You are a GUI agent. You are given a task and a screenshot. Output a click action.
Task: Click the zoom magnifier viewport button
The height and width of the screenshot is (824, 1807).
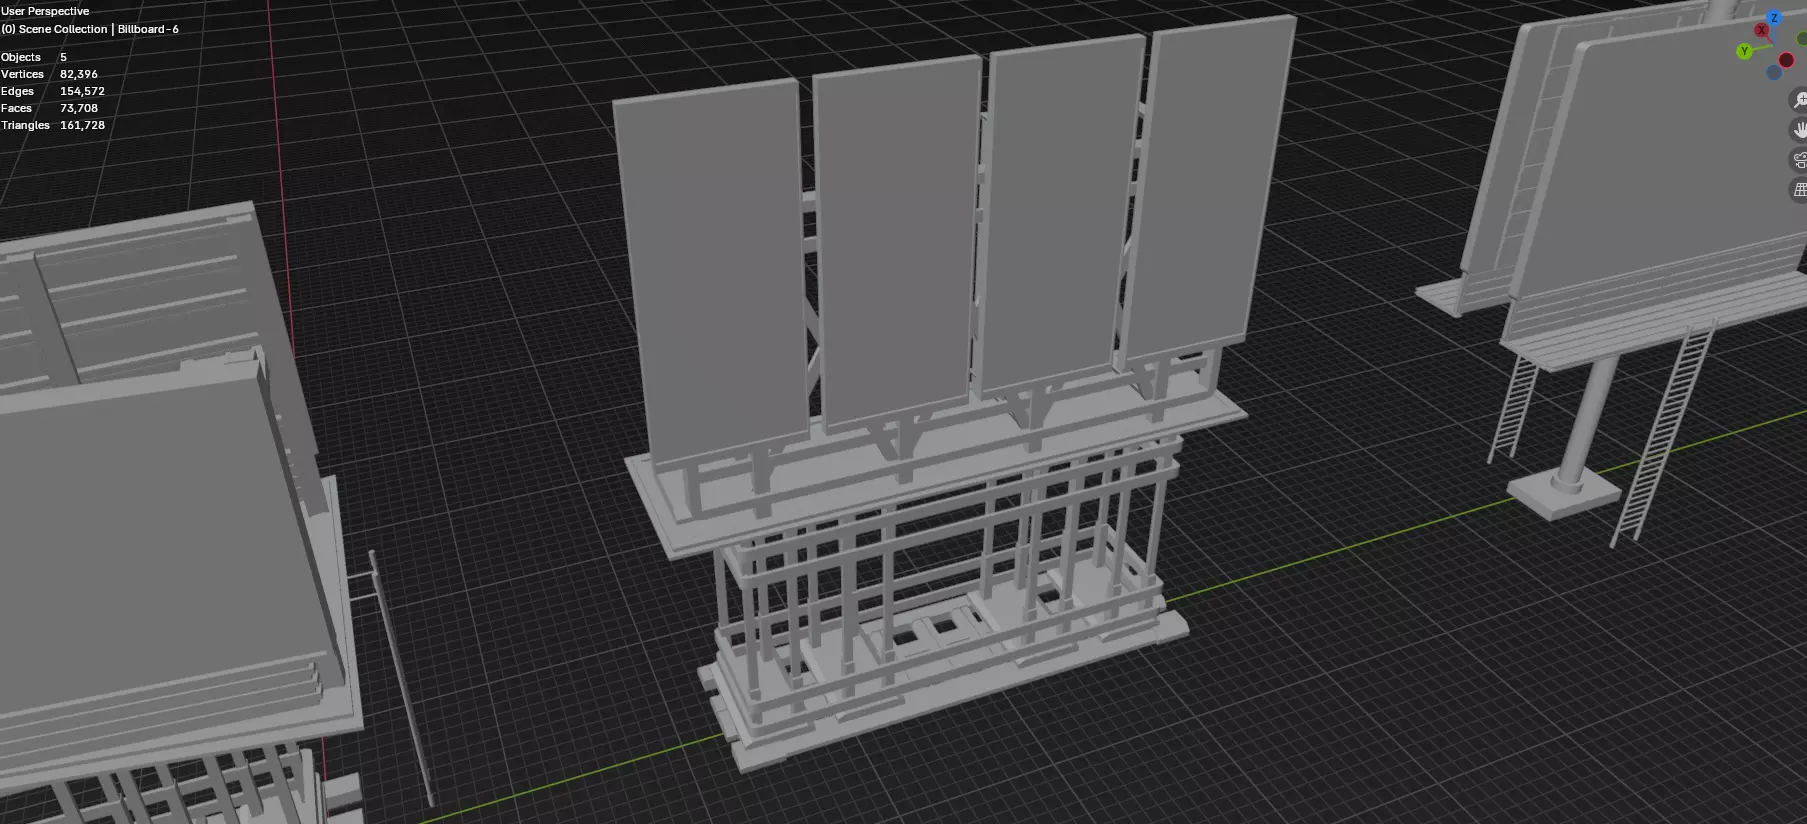click(1798, 100)
